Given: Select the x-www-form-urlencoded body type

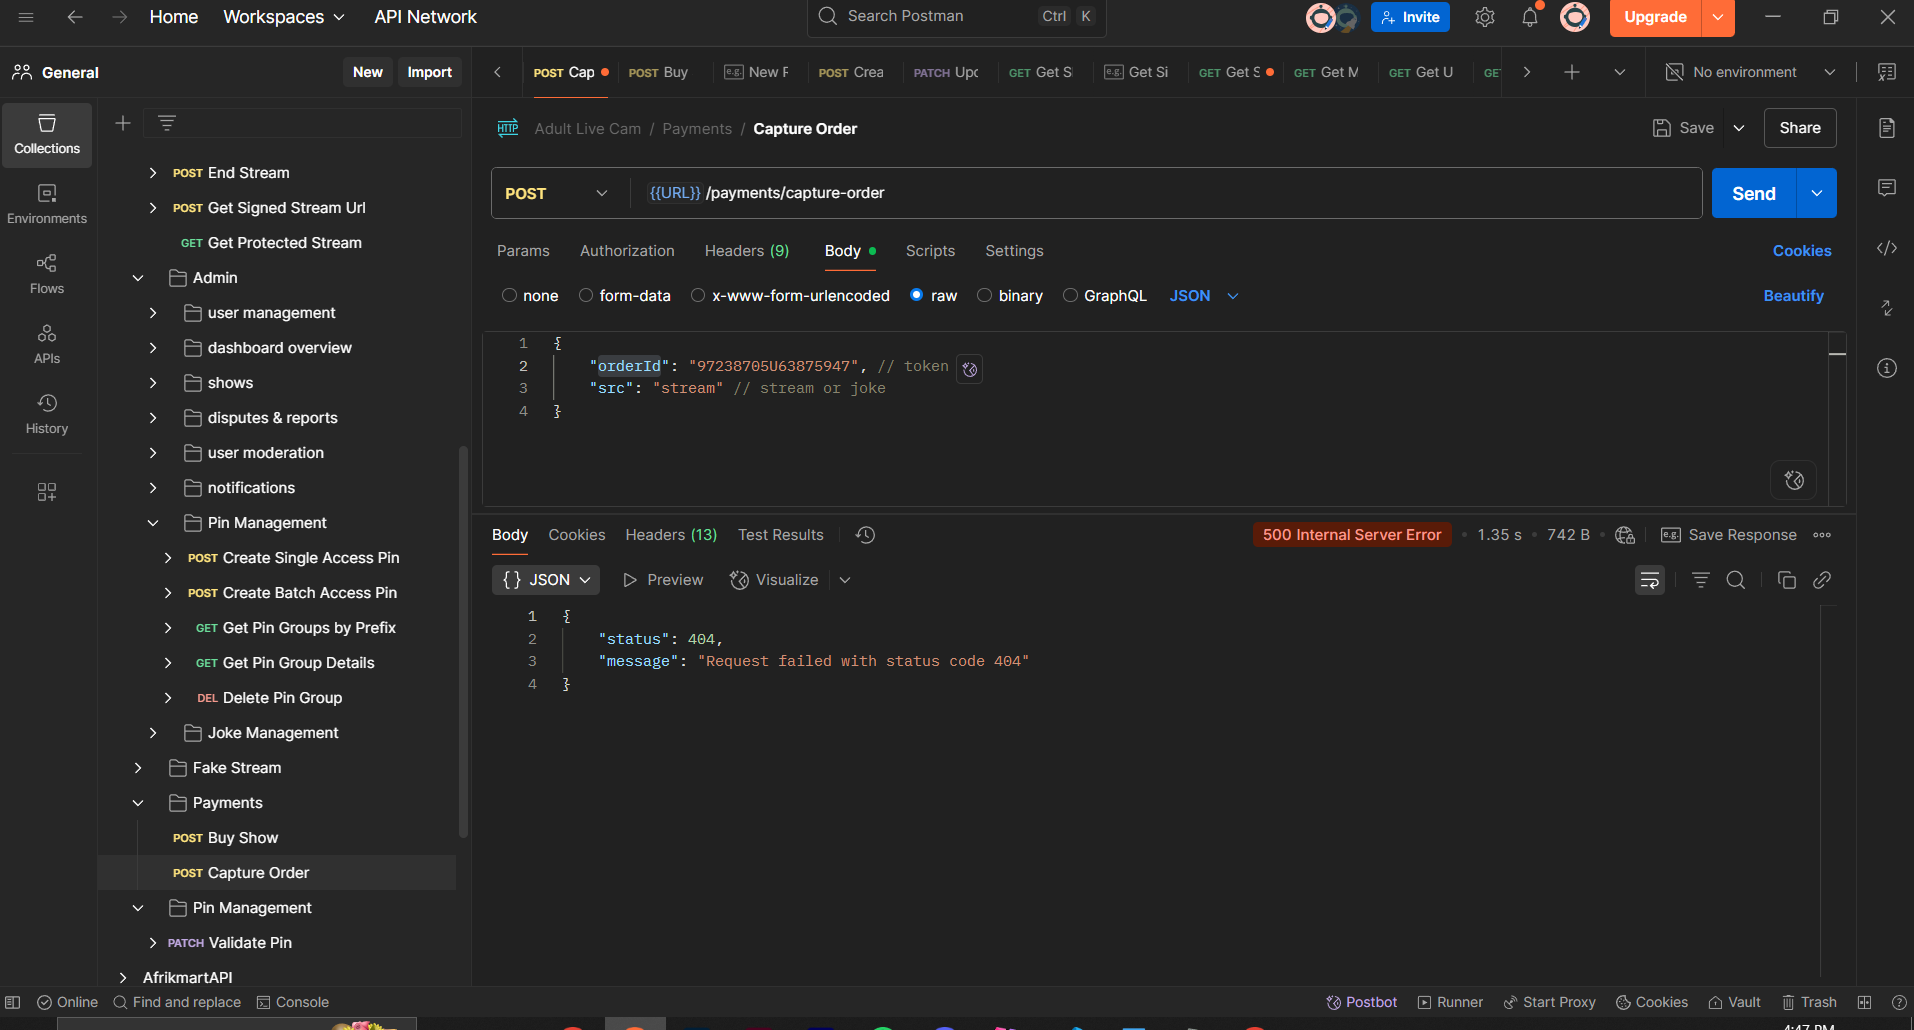Looking at the screenshot, I should [x=790, y=296].
